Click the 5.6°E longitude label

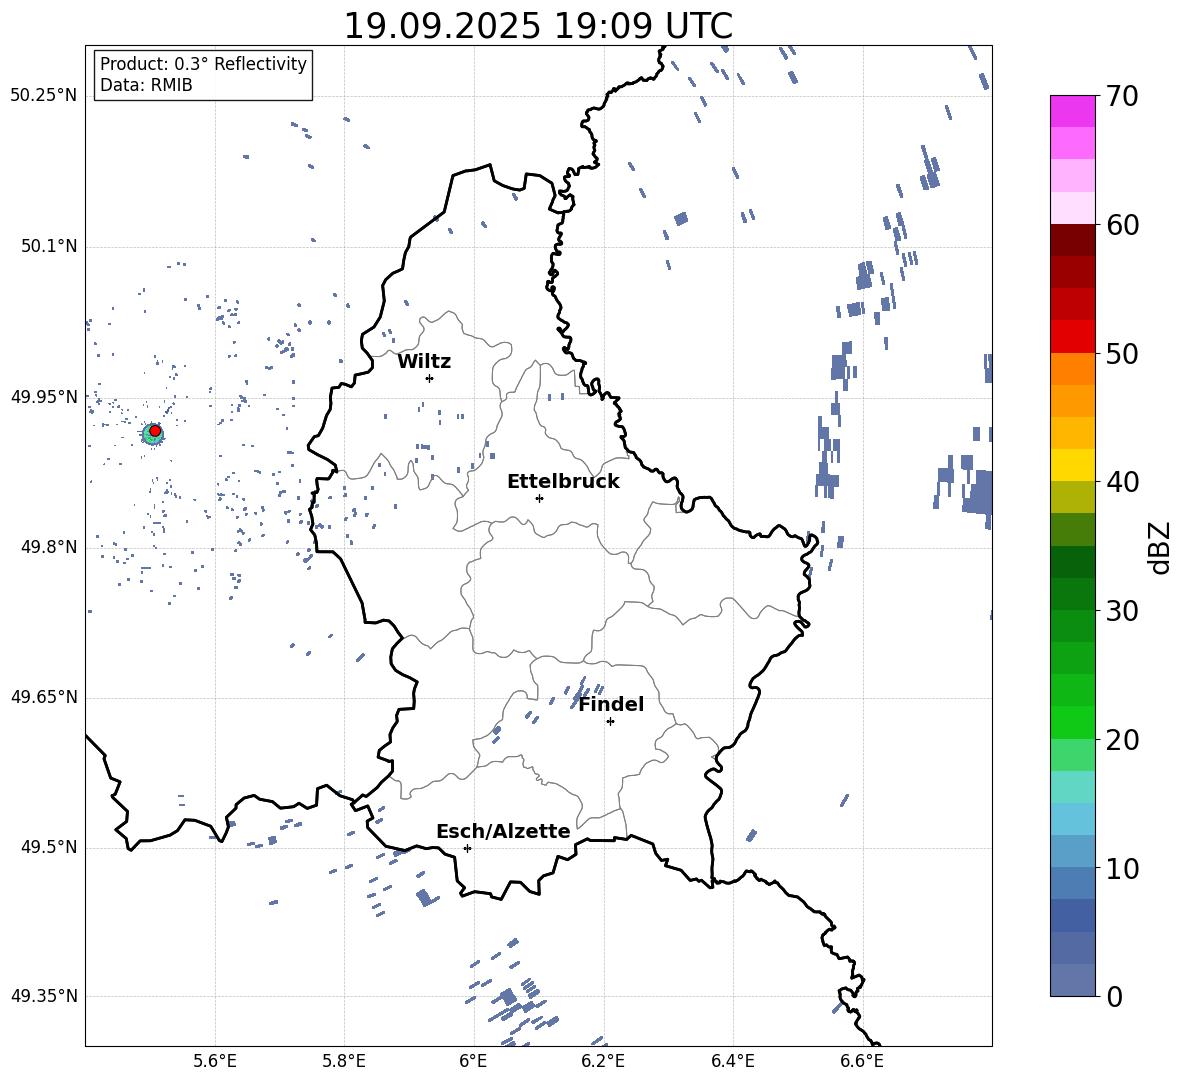tap(215, 1061)
